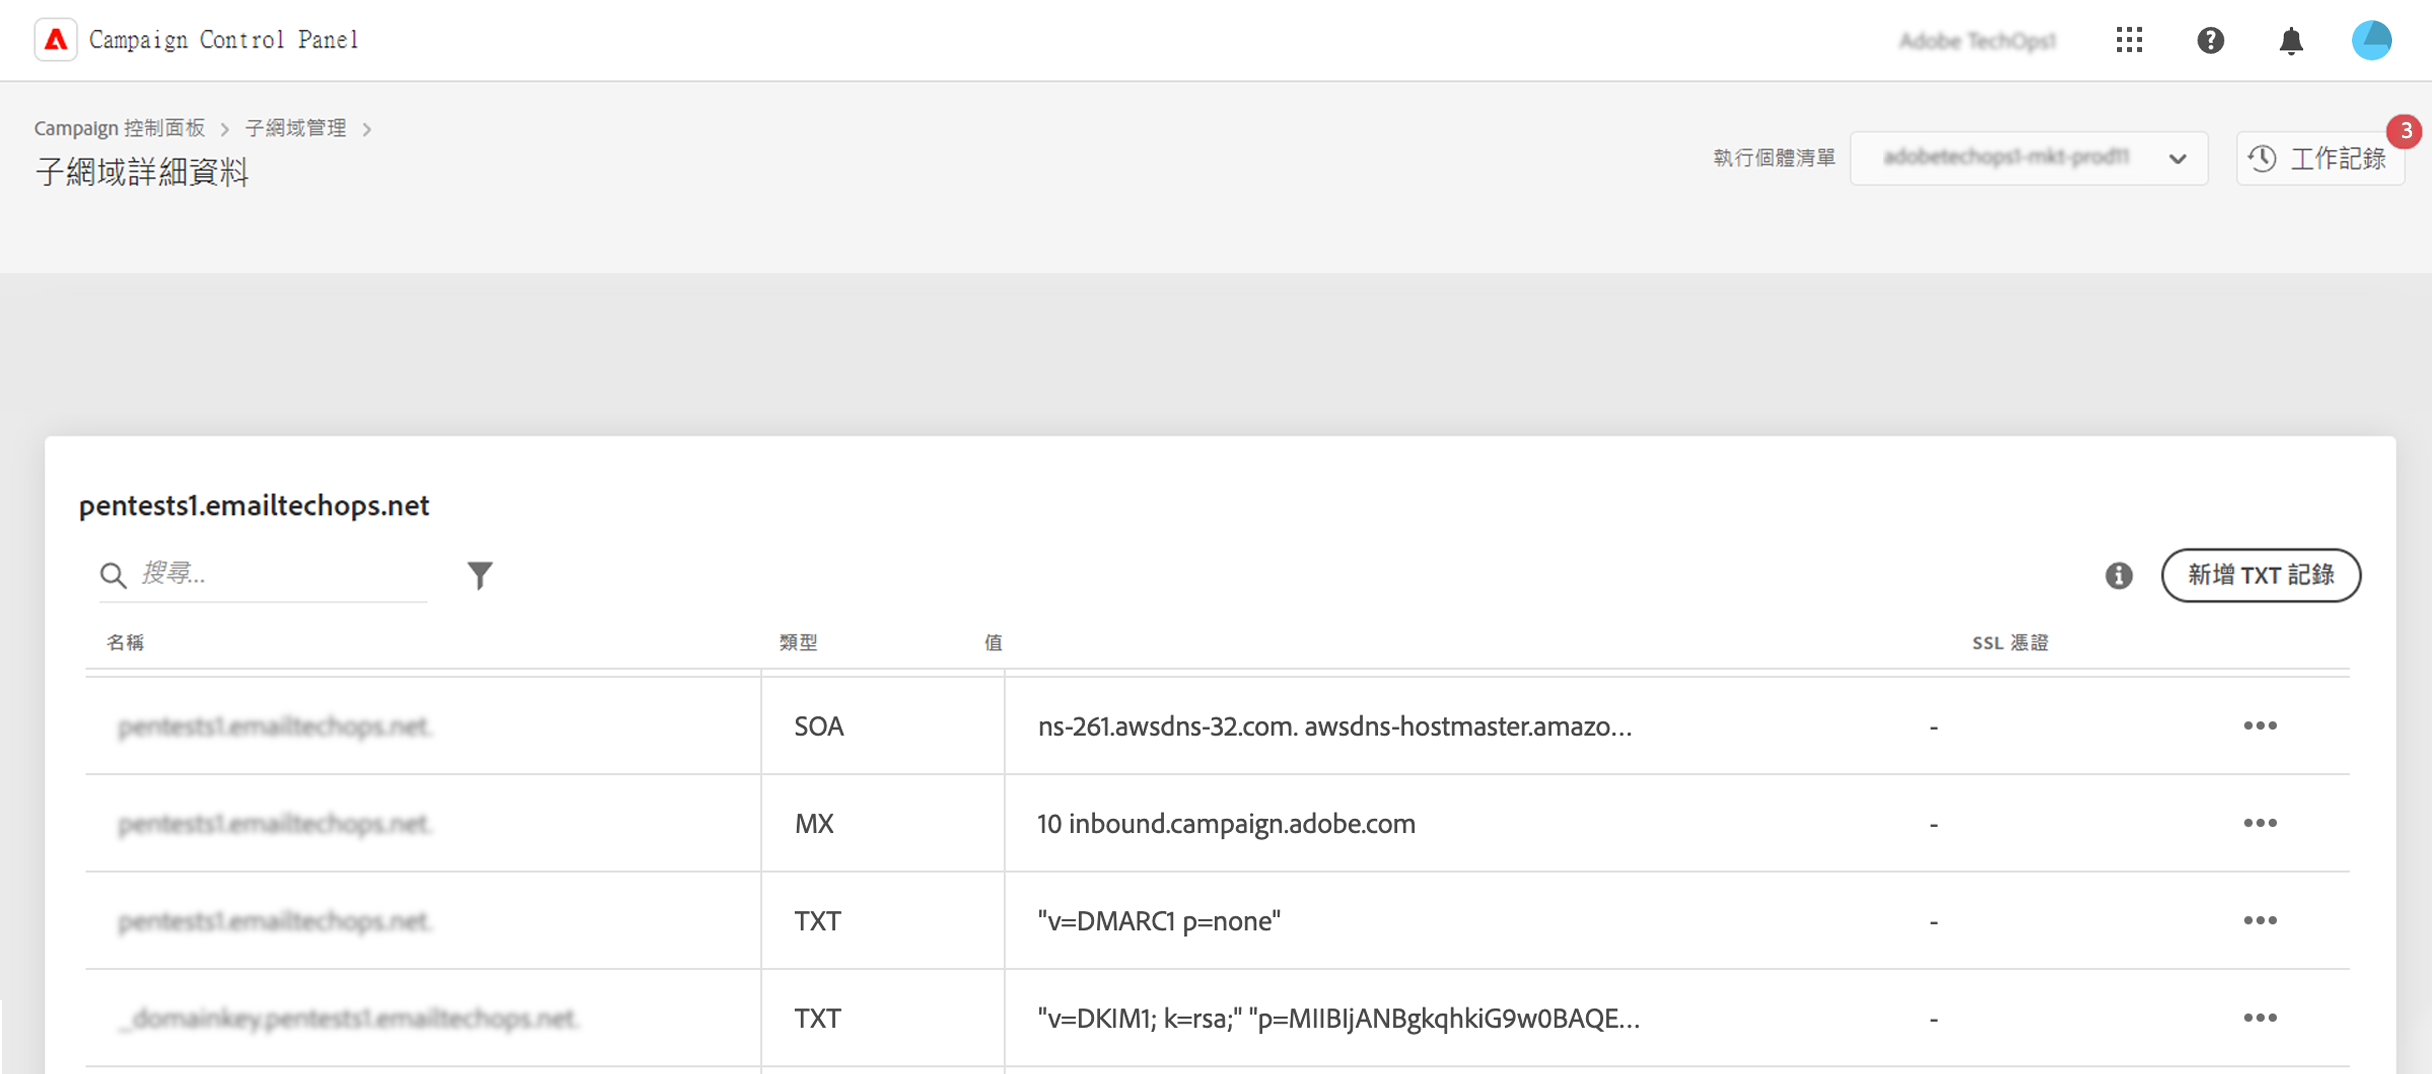
Task: Sort by the 名稱 column header
Action: [125, 642]
